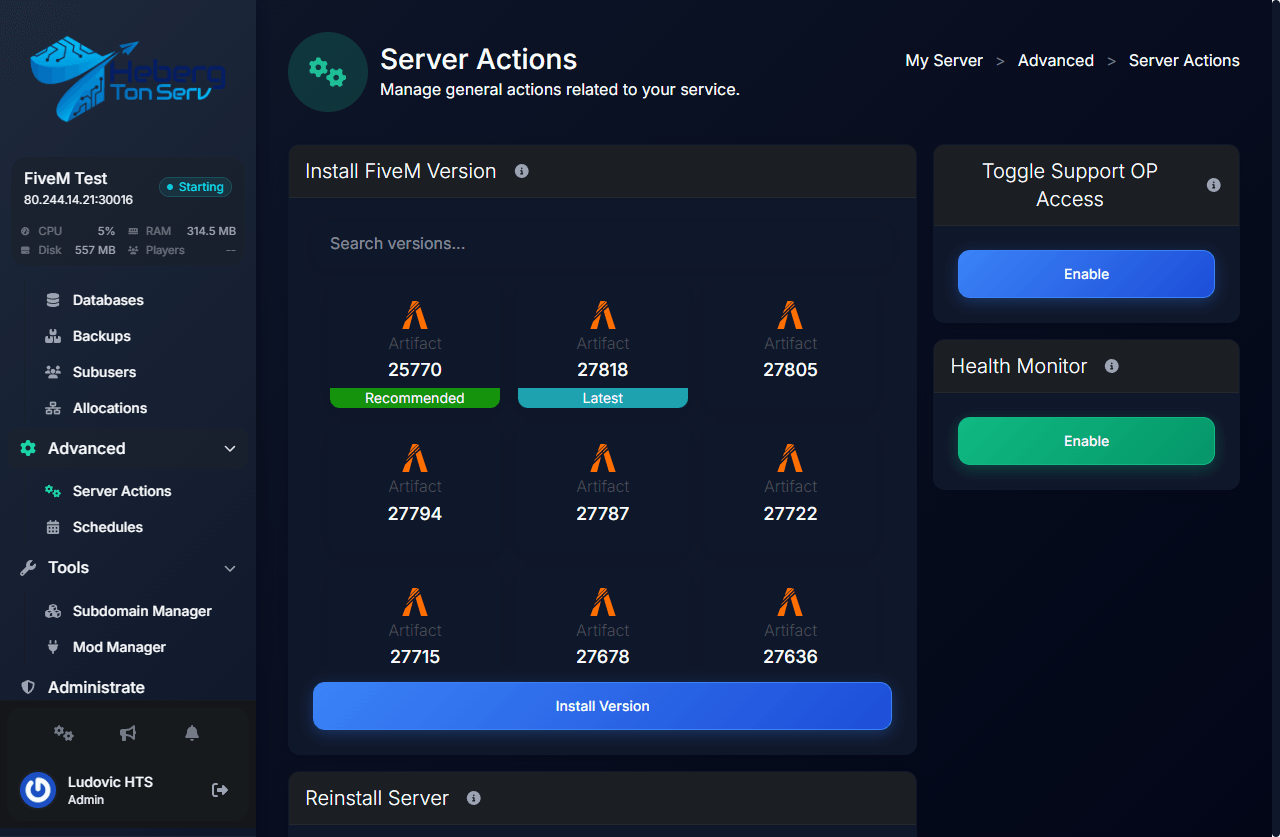Click Server Actions breadcrumb link
This screenshot has width=1280, height=837.
click(1184, 60)
